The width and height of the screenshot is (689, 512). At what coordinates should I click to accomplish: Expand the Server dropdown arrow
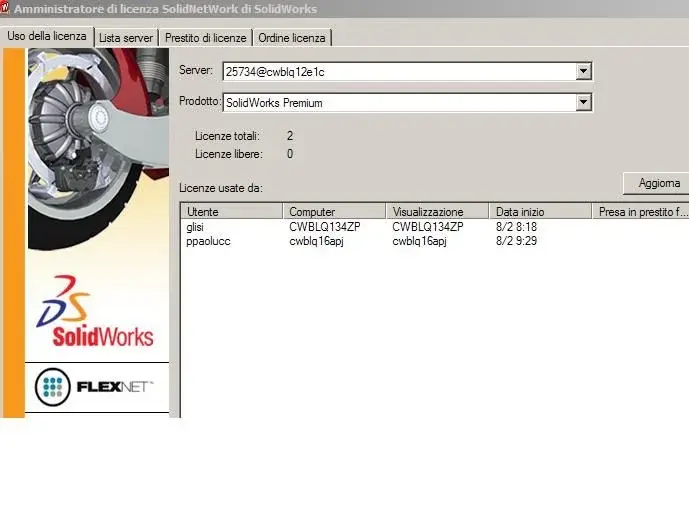coord(583,71)
